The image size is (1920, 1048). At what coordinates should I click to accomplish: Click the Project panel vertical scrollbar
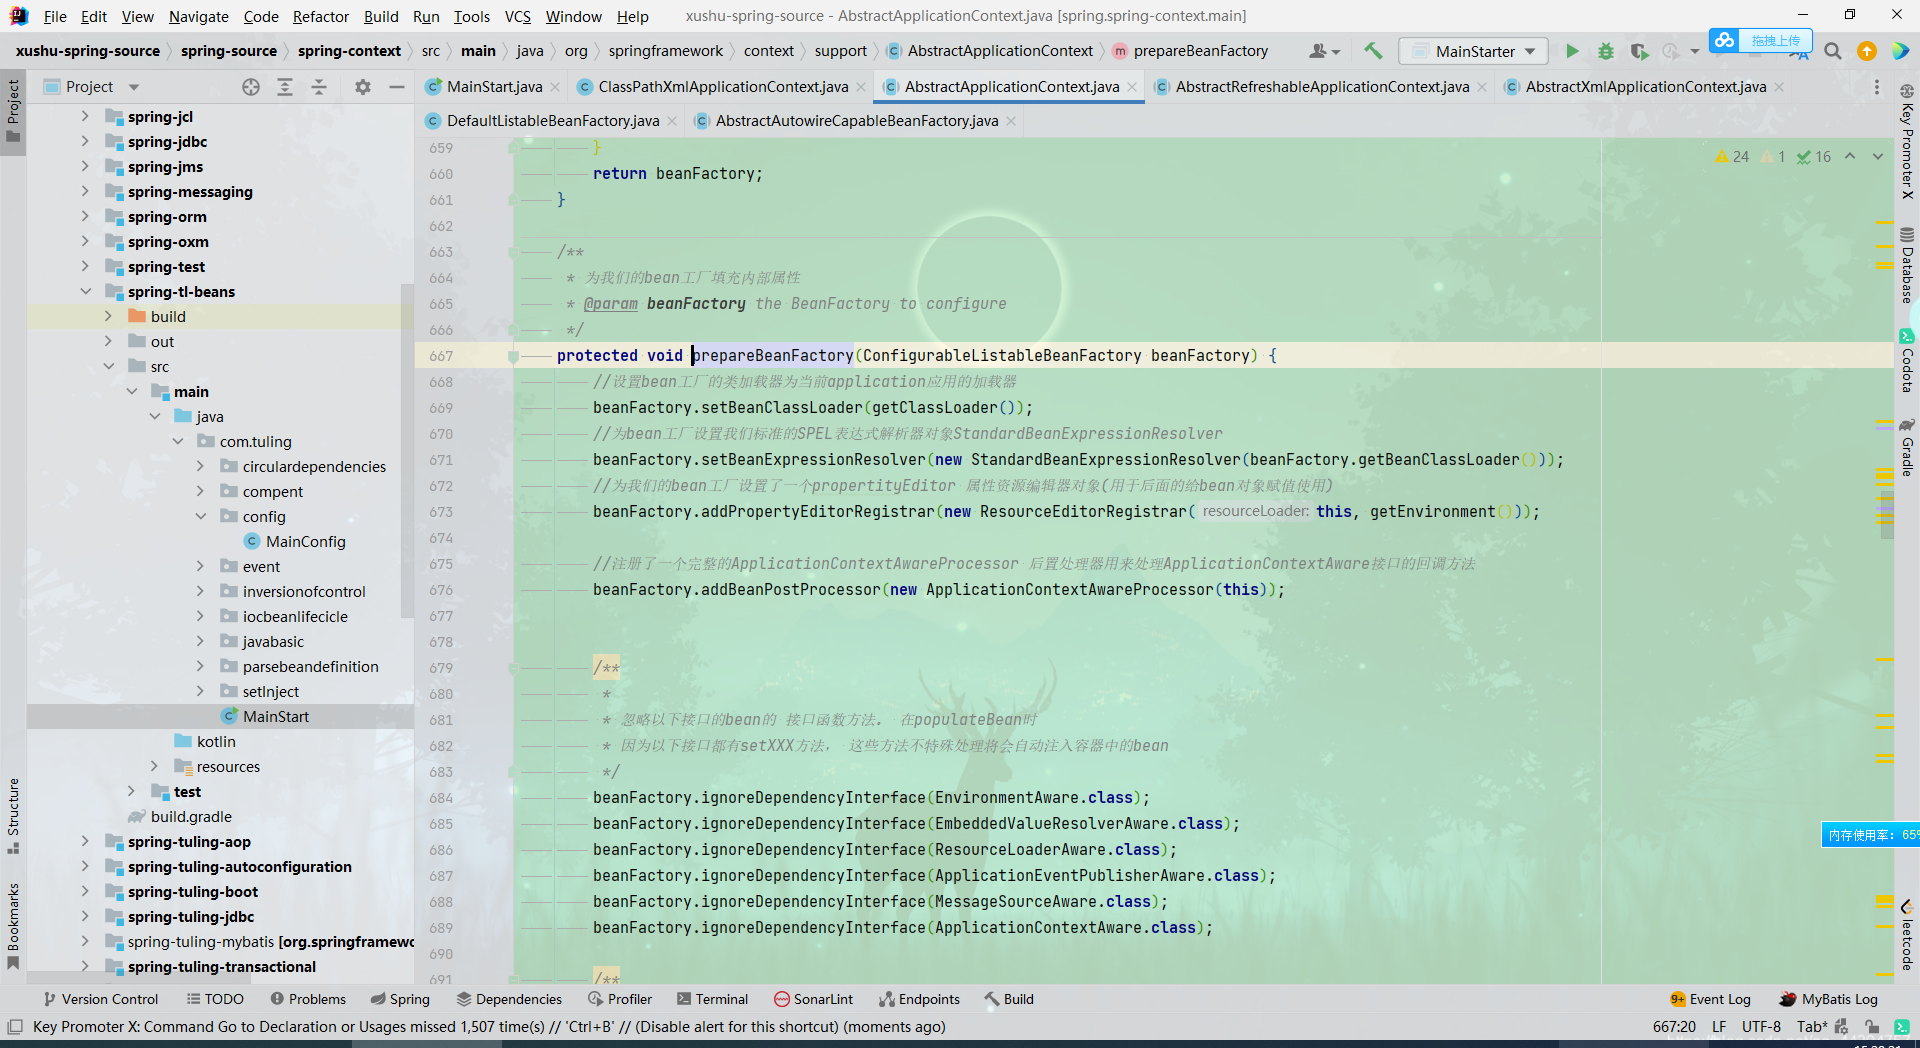(x=407, y=450)
